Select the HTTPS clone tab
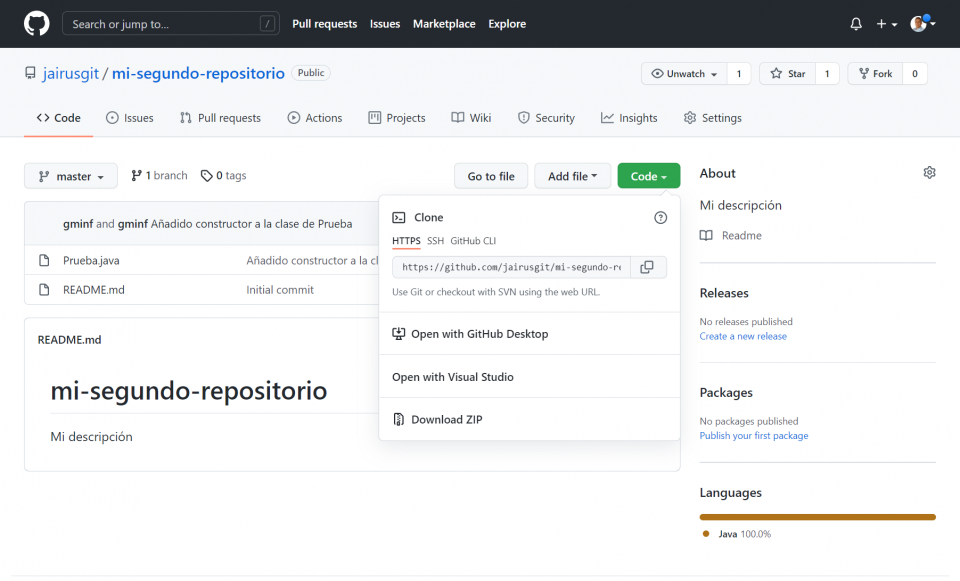960x581 pixels. point(406,241)
